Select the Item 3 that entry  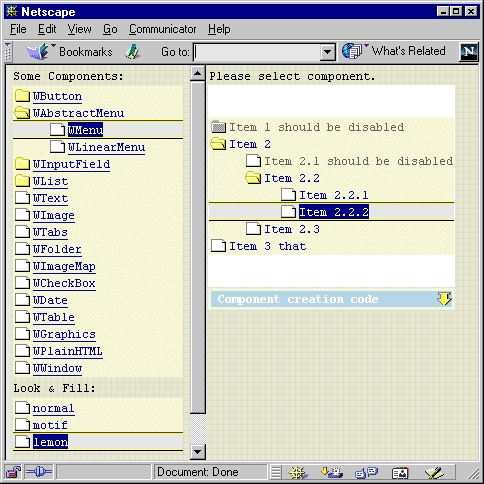click(x=268, y=246)
